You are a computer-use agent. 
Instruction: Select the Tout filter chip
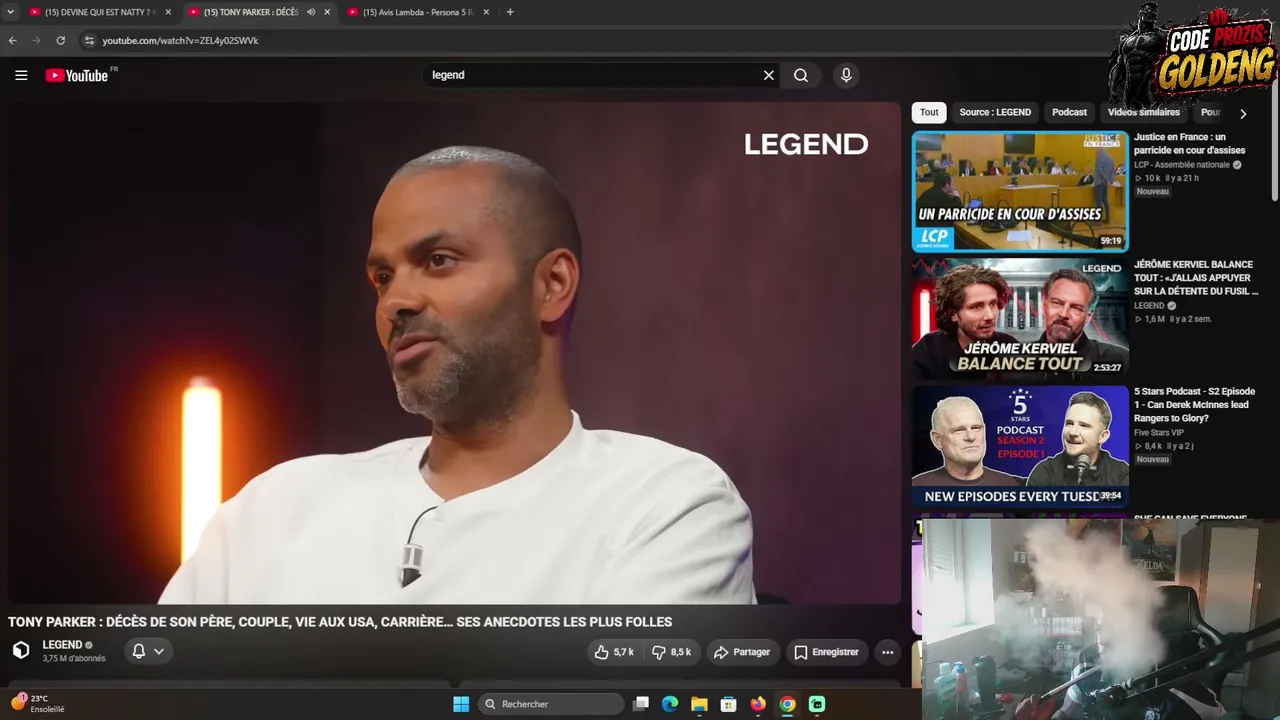pos(929,112)
